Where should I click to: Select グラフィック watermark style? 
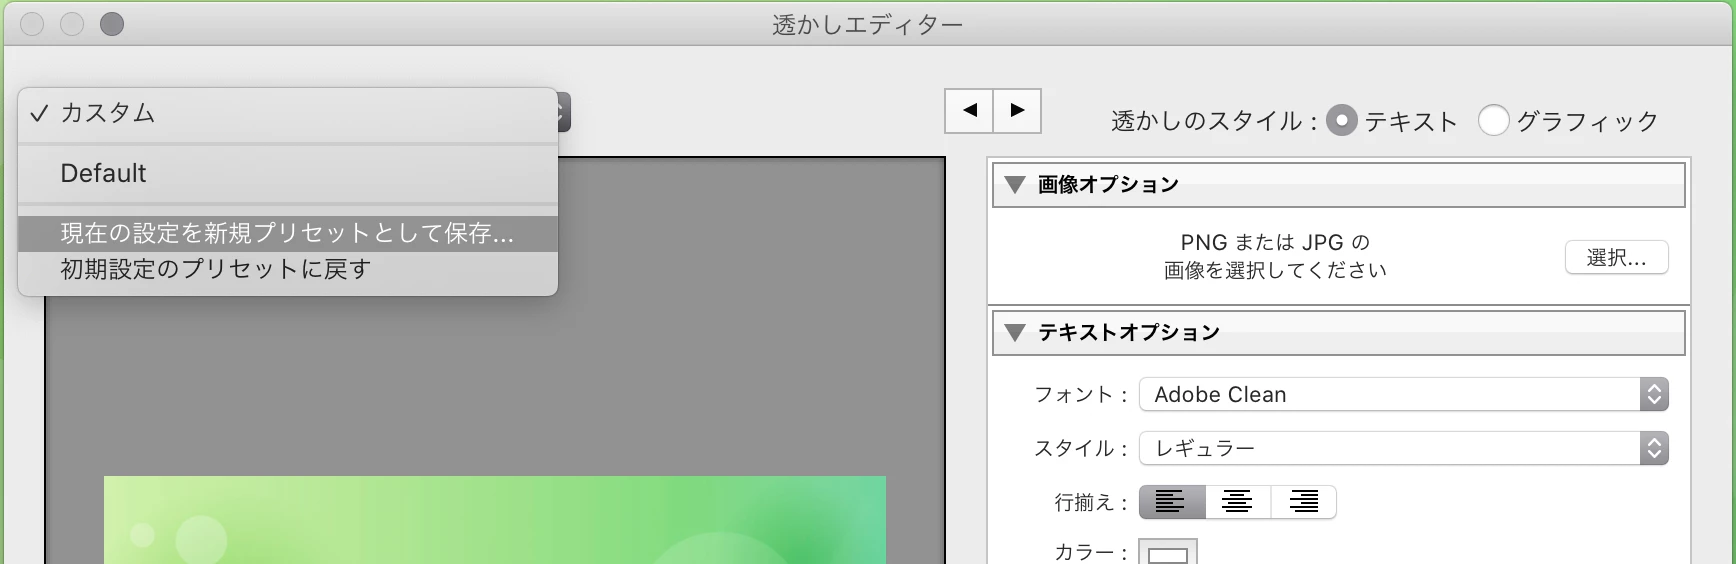[x=1493, y=121]
